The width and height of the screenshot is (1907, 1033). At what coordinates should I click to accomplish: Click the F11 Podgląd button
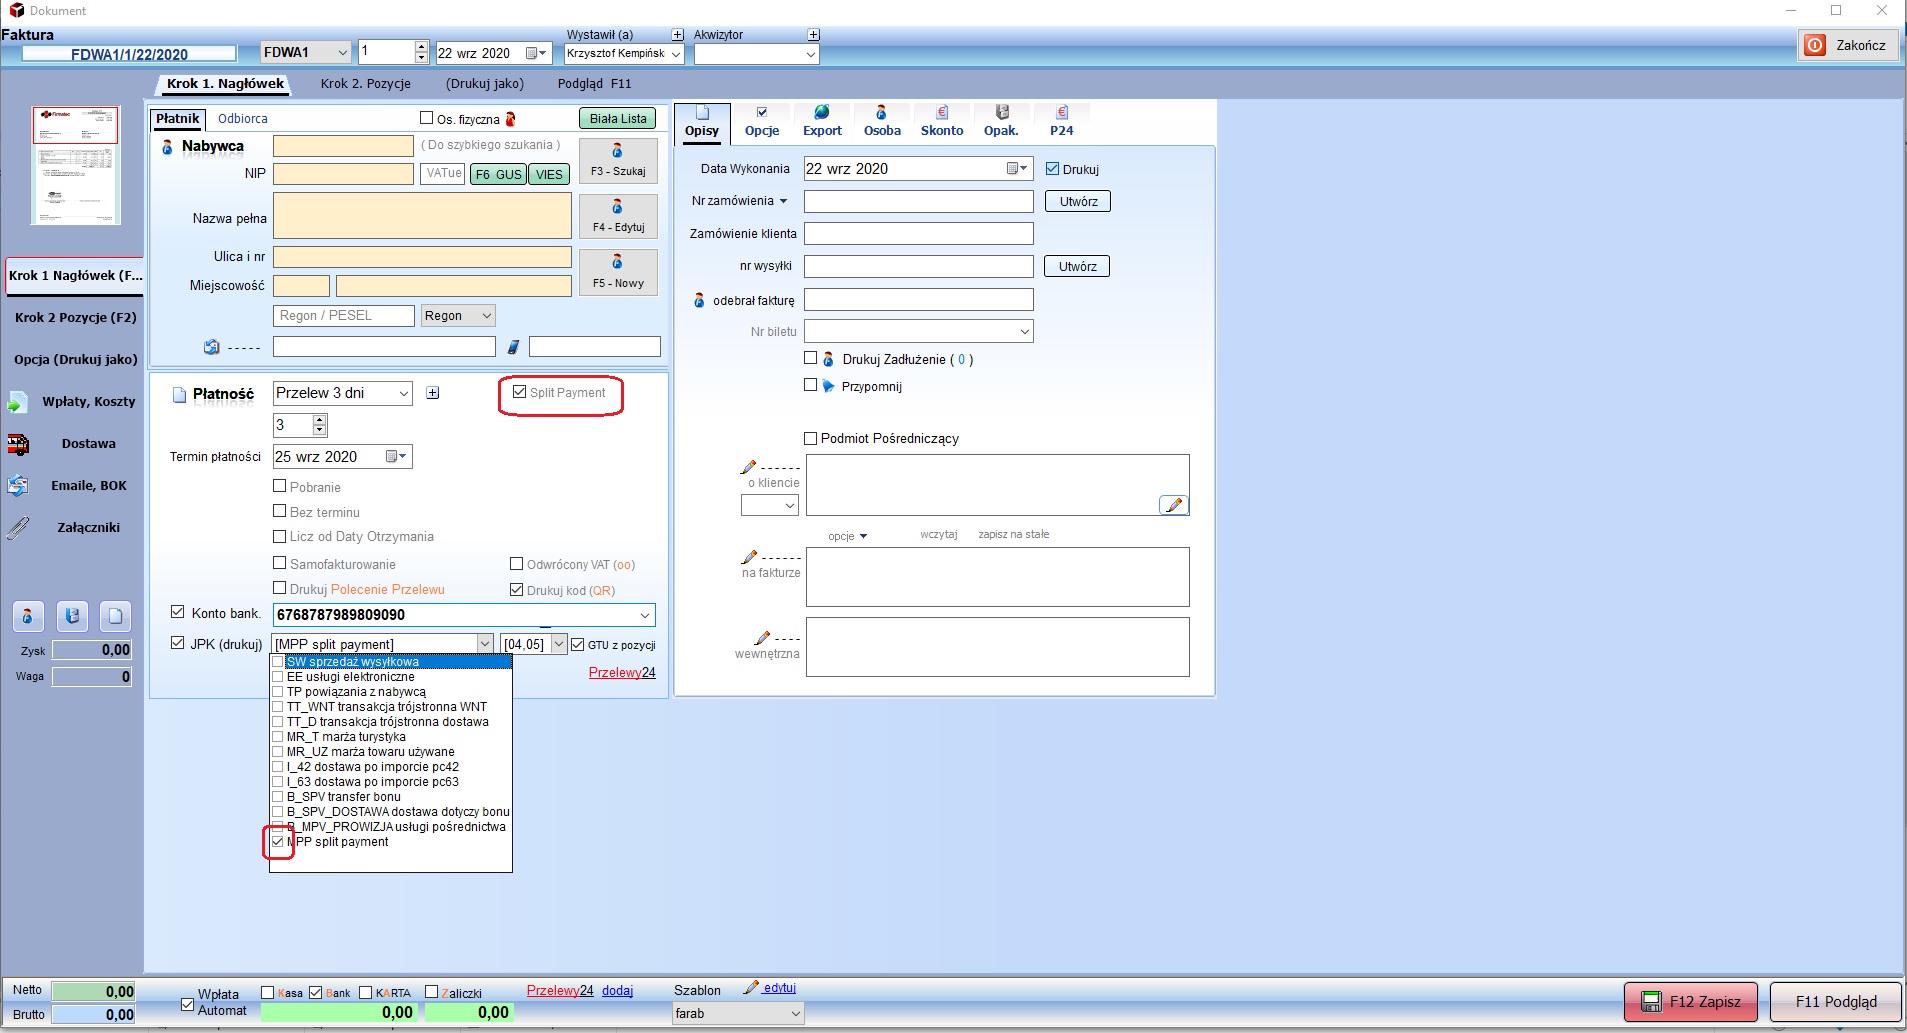1836,1001
